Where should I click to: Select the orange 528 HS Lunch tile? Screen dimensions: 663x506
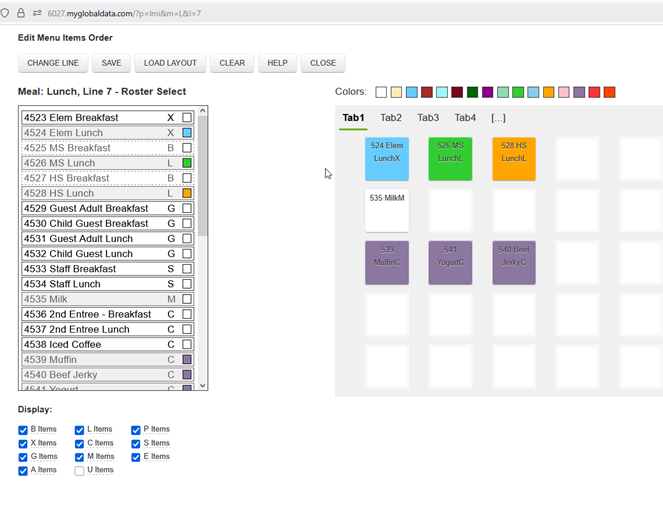[x=514, y=159]
